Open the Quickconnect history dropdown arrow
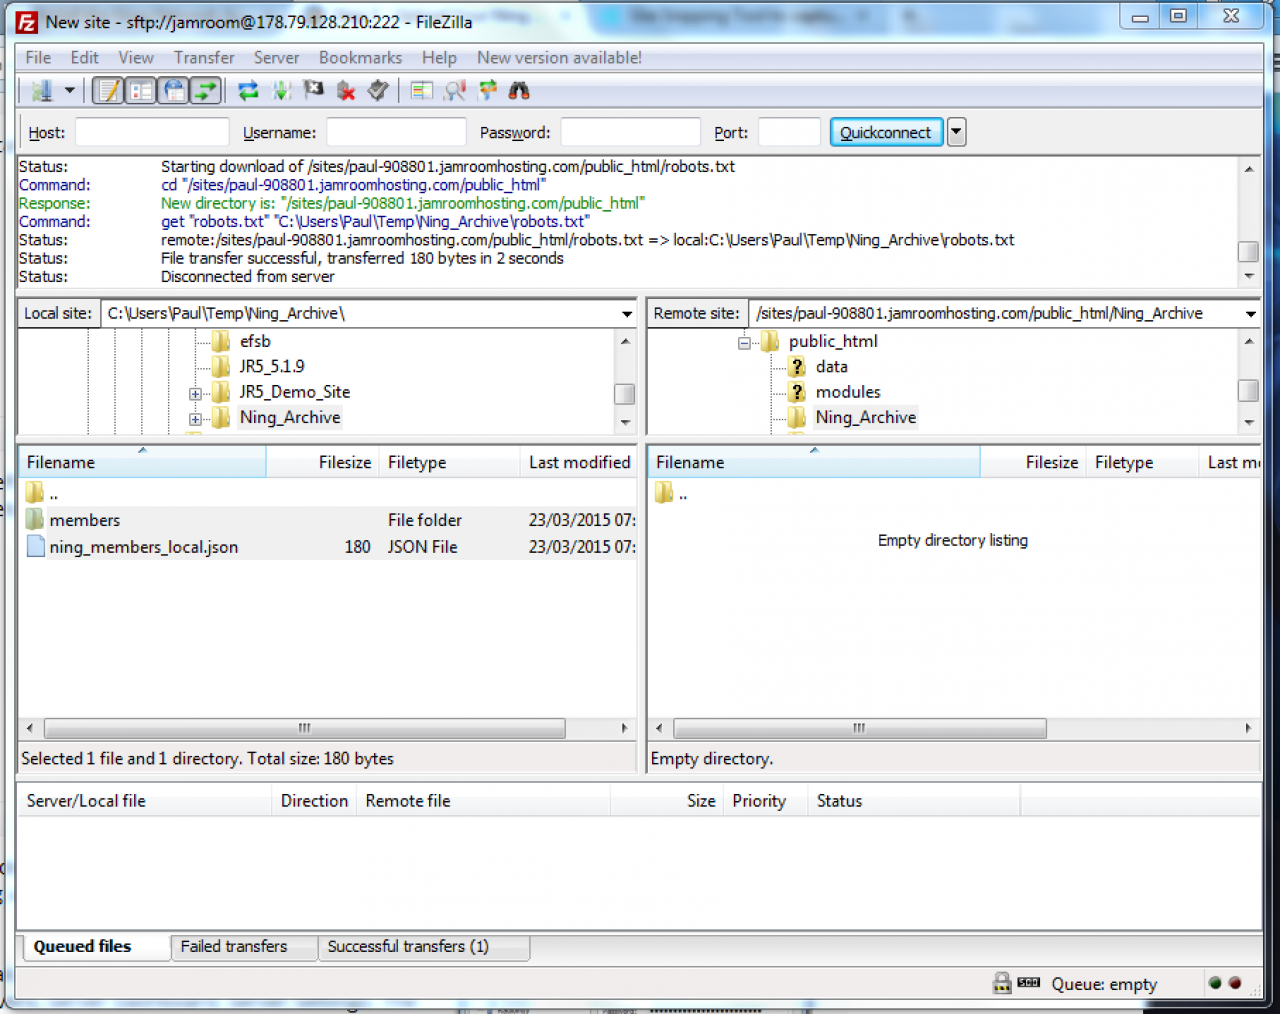1280x1014 pixels. [957, 132]
